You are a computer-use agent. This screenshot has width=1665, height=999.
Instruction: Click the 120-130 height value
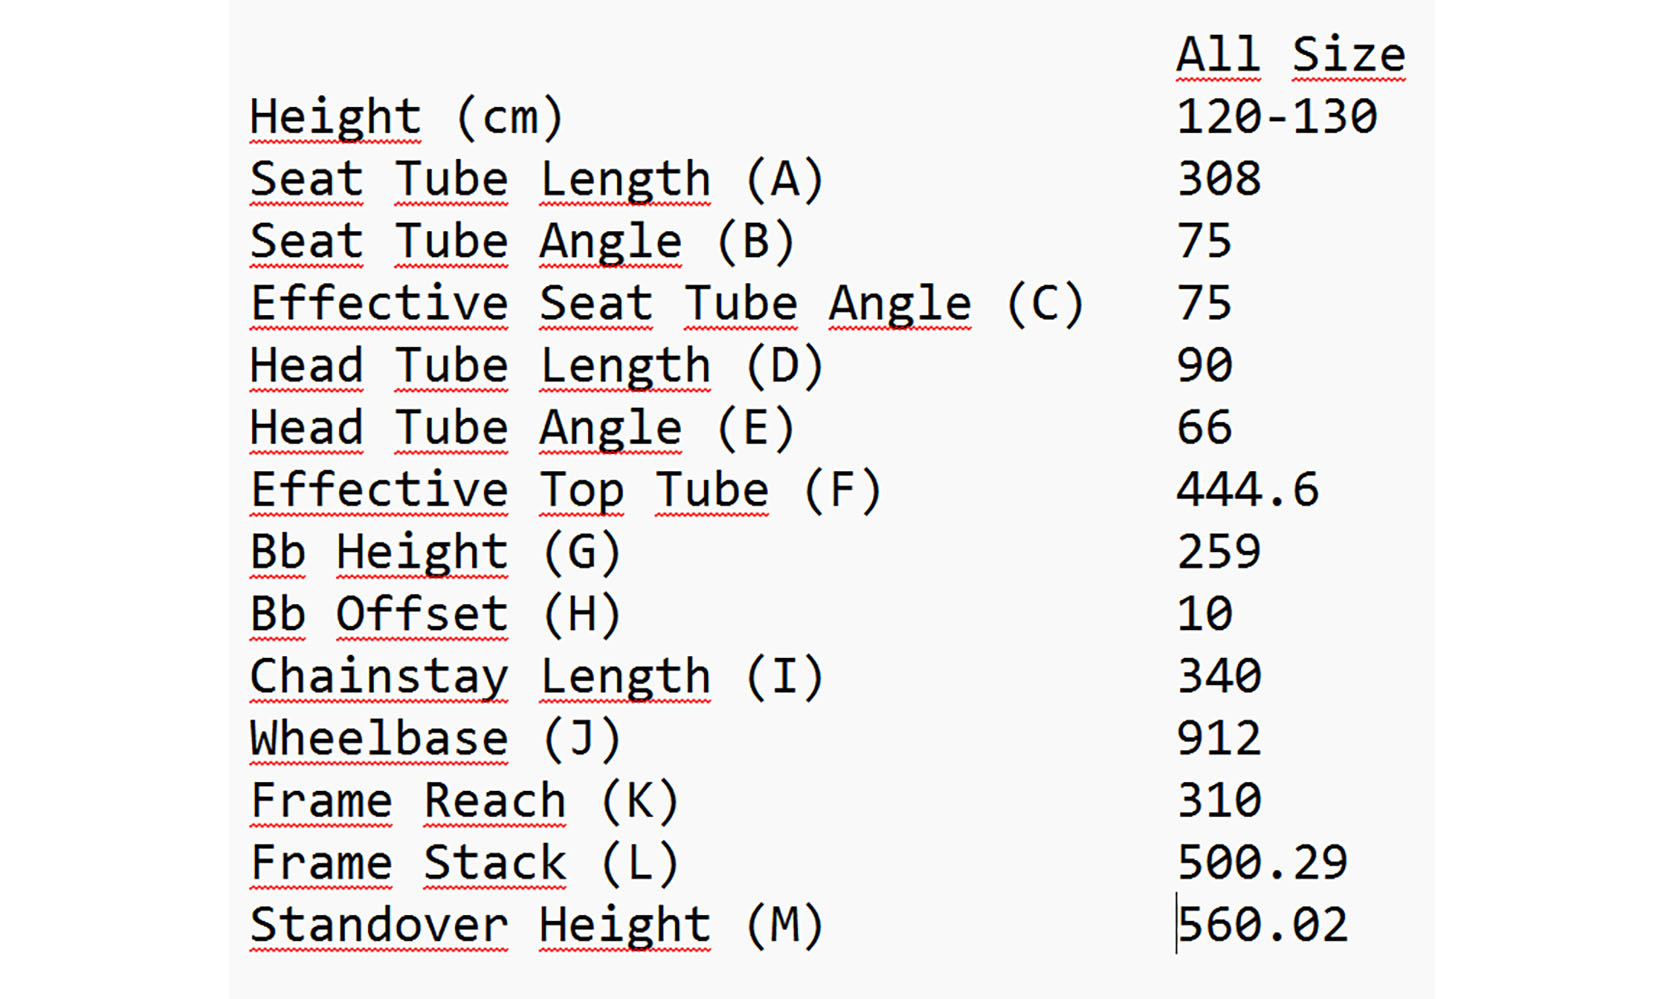coord(1276,117)
